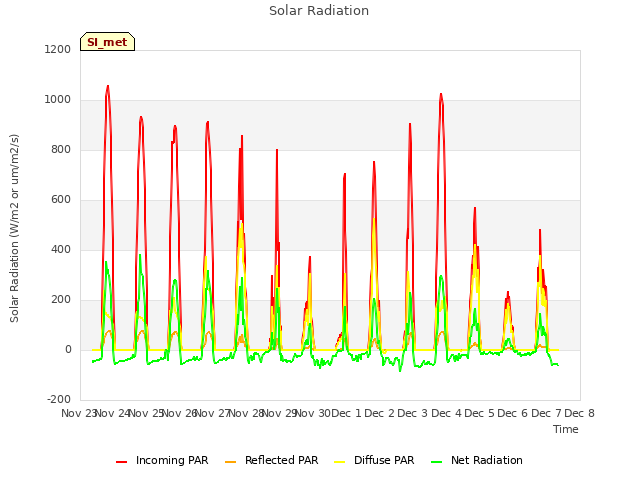Viewport: 640px width, 480px height.
Task: Click the 200 y-axis tick label
Action: pos(61,300)
